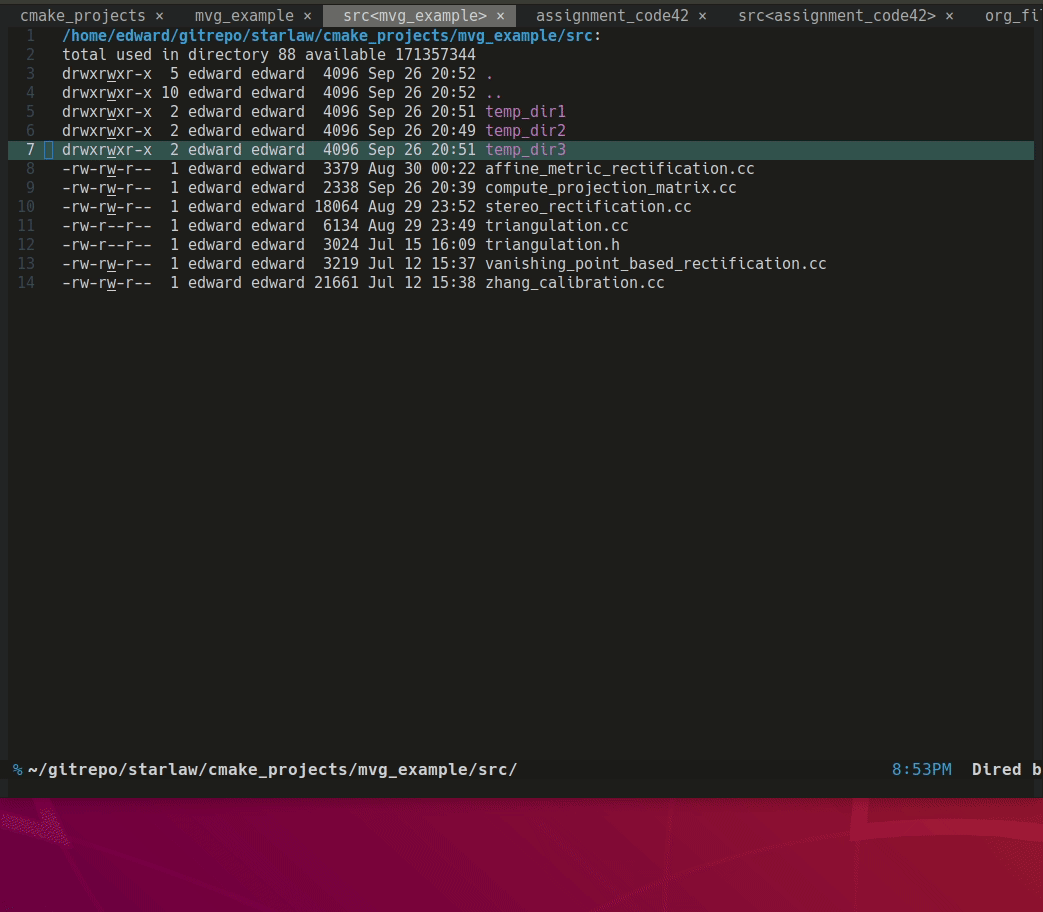Viewport: 1043px width, 912px height.
Task: Click the permissions of stereo_rectification.cc
Action: point(106,207)
